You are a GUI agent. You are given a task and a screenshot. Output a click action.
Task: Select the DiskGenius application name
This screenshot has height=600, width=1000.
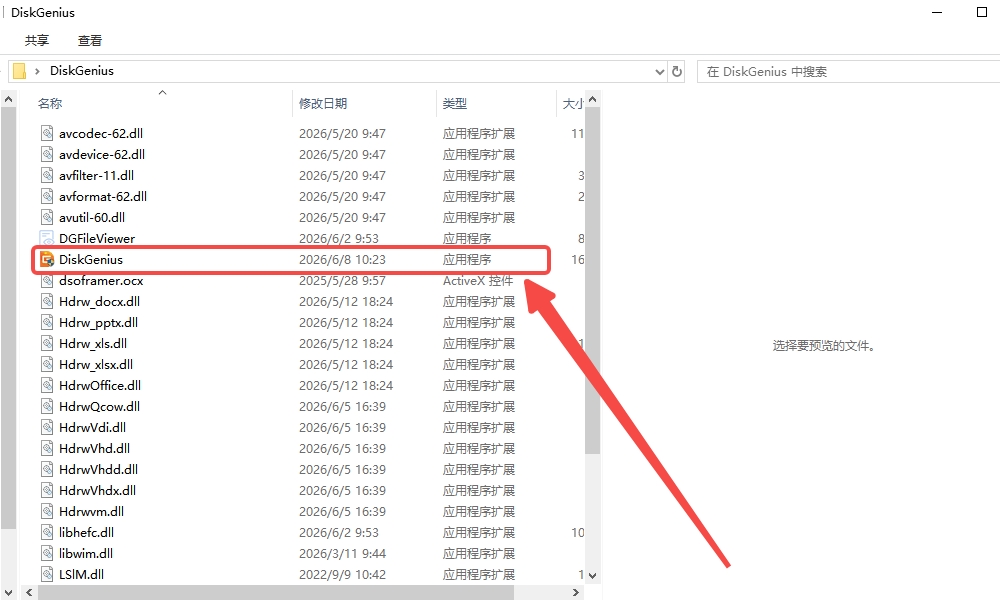pyautogui.click(x=91, y=260)
